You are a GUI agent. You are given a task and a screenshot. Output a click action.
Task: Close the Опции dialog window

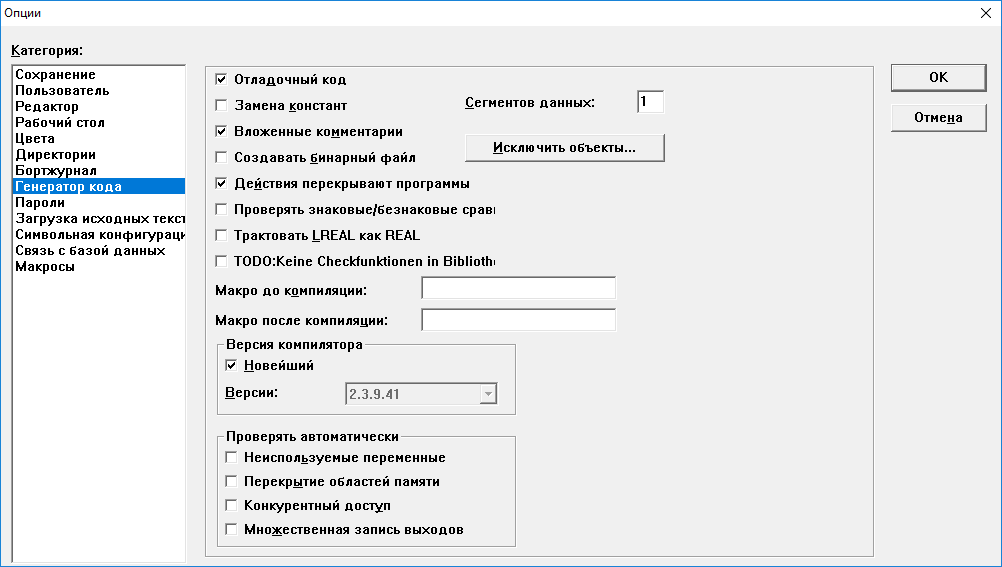pyautogui.click(x=984, y=13)
